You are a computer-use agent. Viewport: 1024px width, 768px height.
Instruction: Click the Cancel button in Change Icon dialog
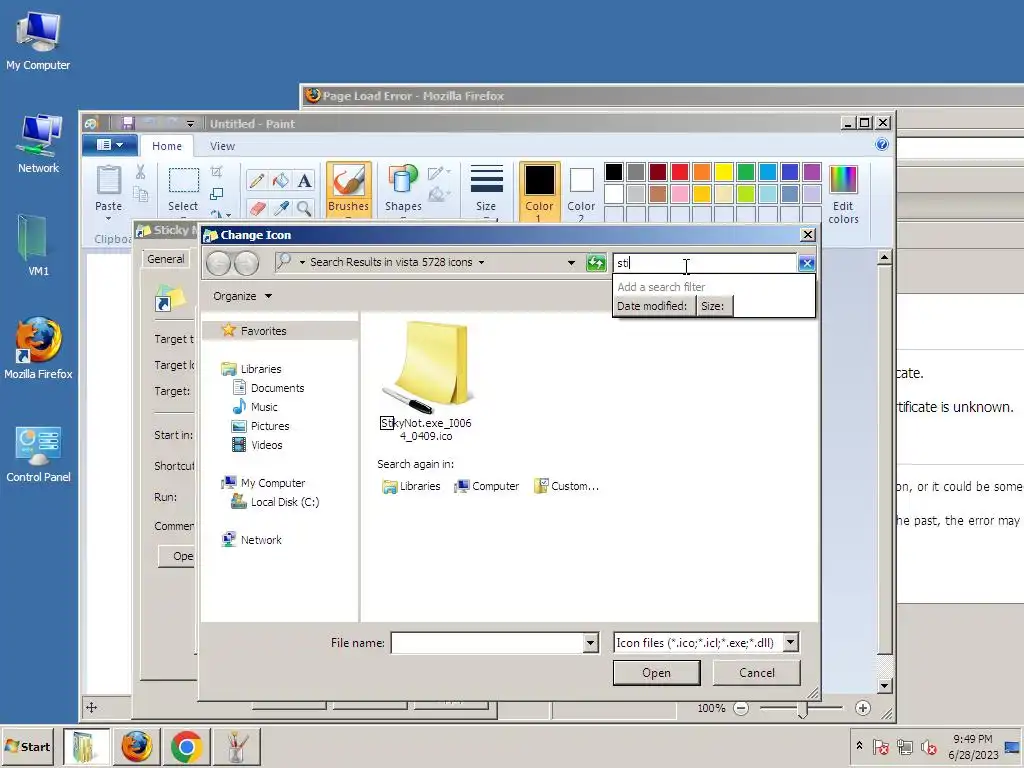pyautogui.click(x=756, y=673)
